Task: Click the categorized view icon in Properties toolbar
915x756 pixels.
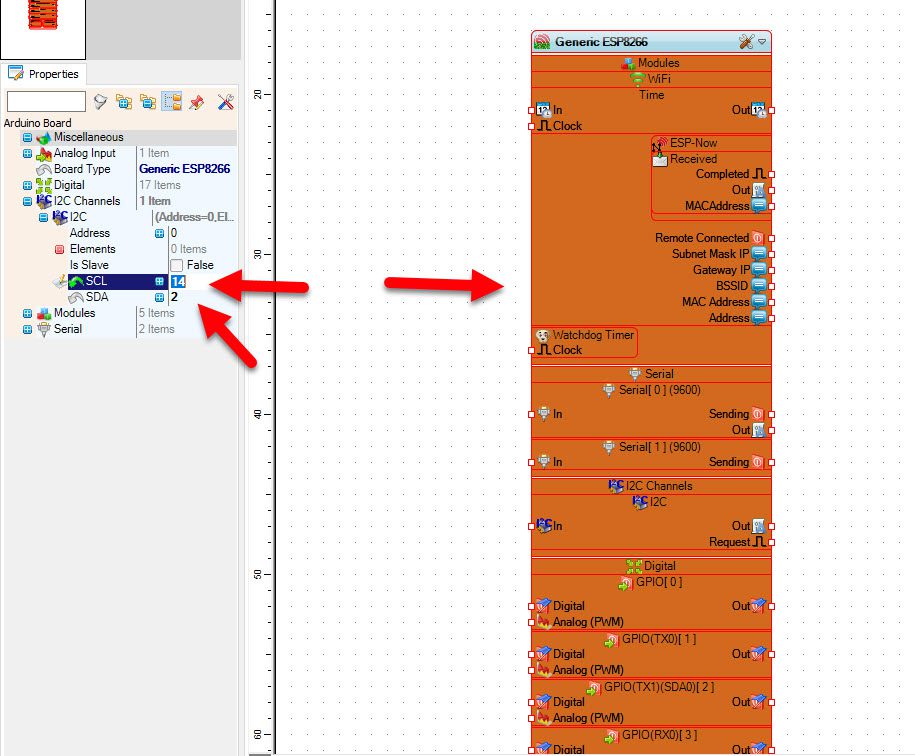Action: 172,102
